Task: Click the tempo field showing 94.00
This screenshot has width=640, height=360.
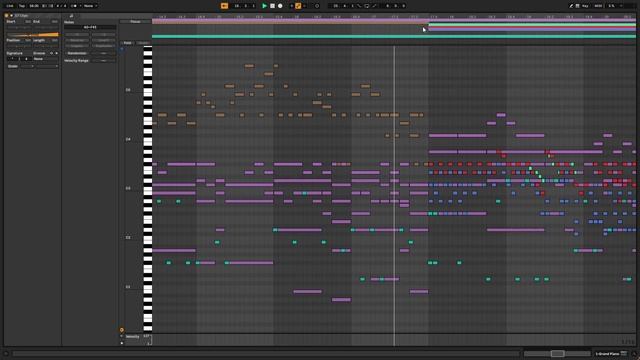Action: click(x=34, y=6)
